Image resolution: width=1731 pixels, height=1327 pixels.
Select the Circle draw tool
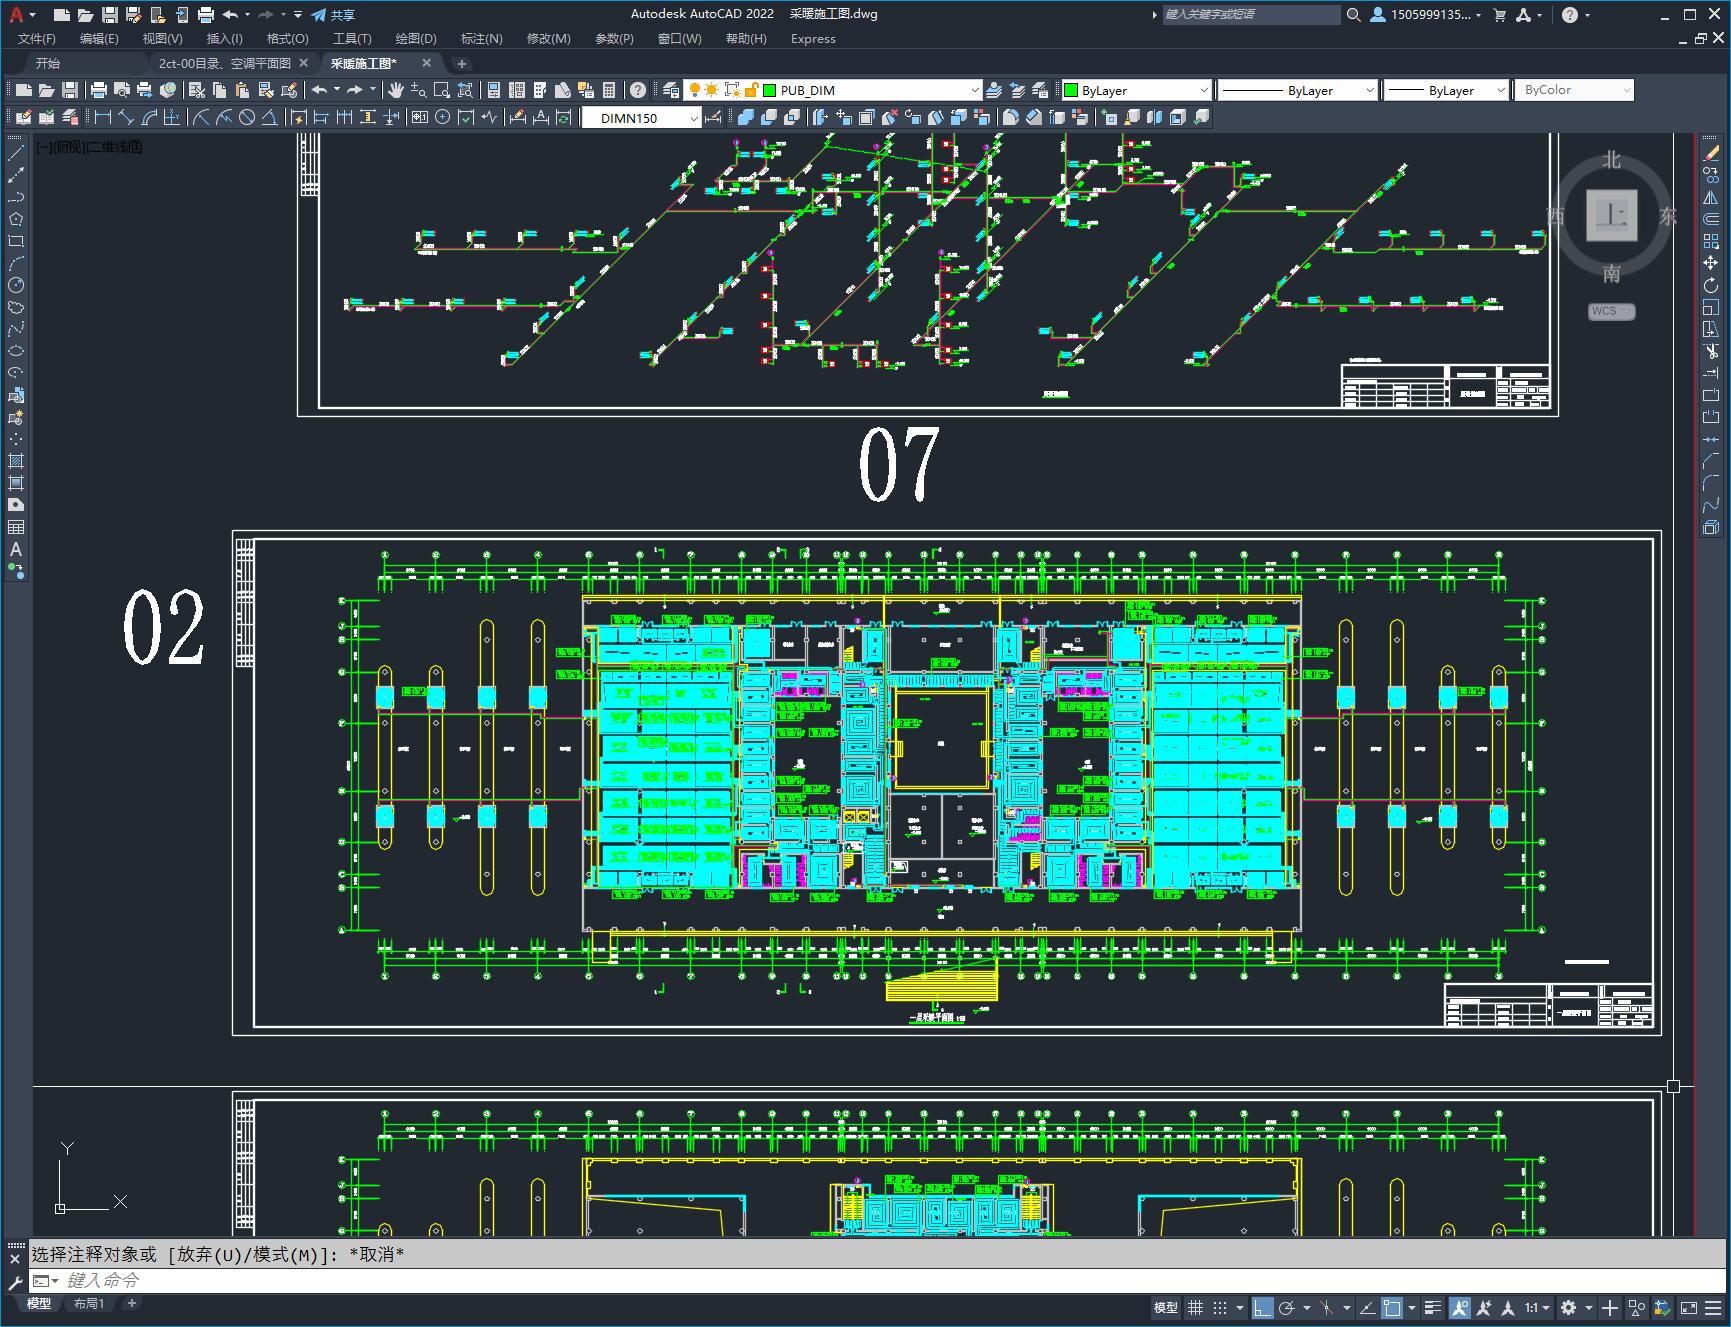click(x=16, y=285)
